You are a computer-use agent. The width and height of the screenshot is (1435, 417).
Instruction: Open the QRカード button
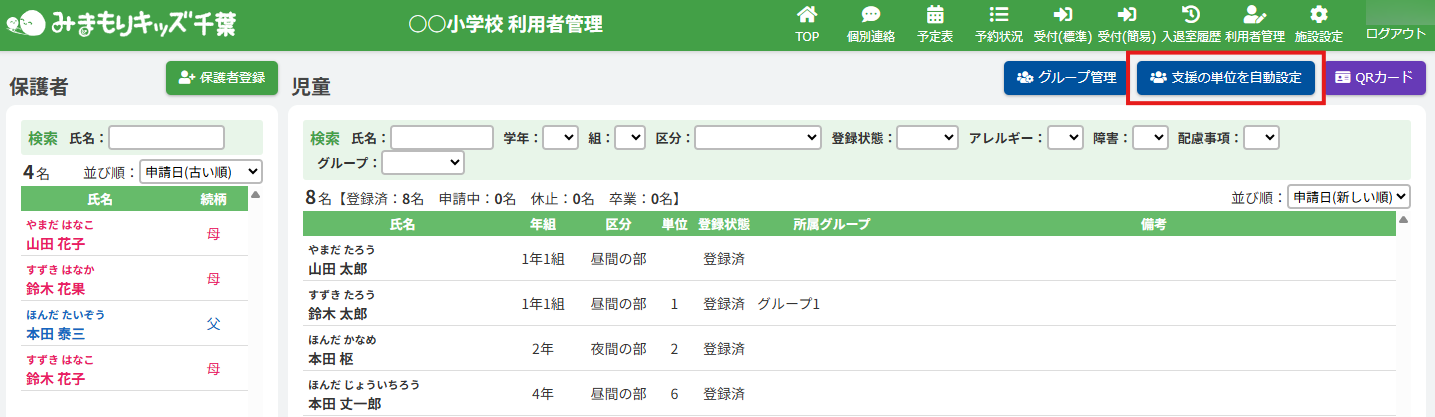tap(1375, 78)
